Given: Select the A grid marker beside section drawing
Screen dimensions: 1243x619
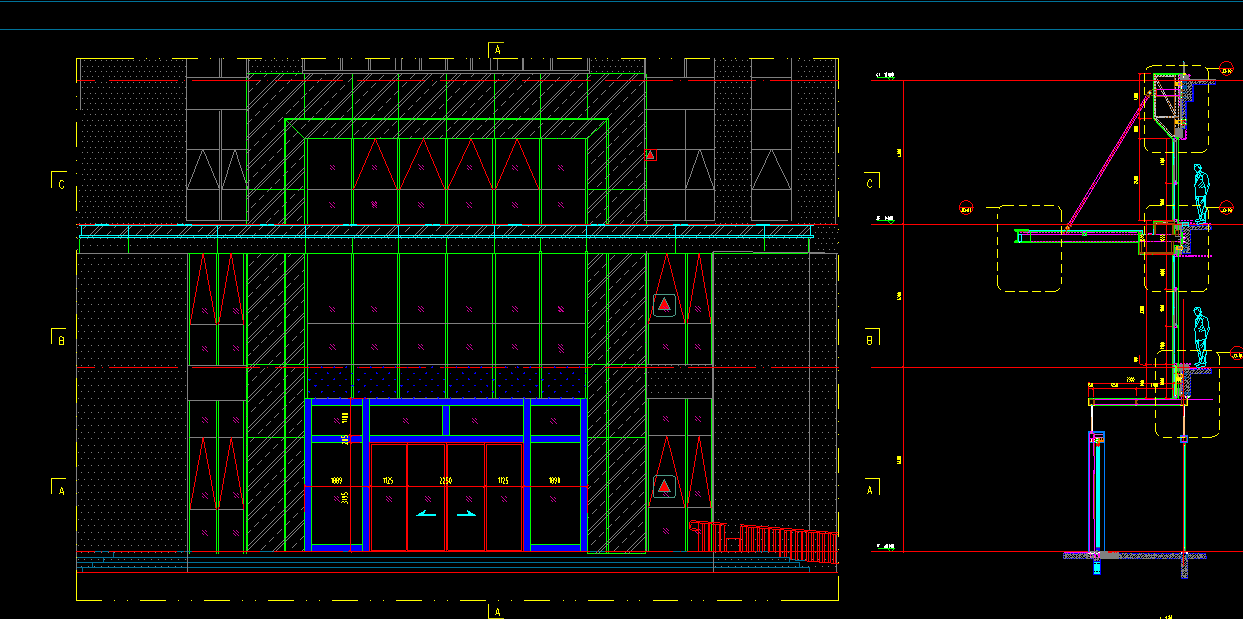Looking at the screenshot, I should 872,488.
